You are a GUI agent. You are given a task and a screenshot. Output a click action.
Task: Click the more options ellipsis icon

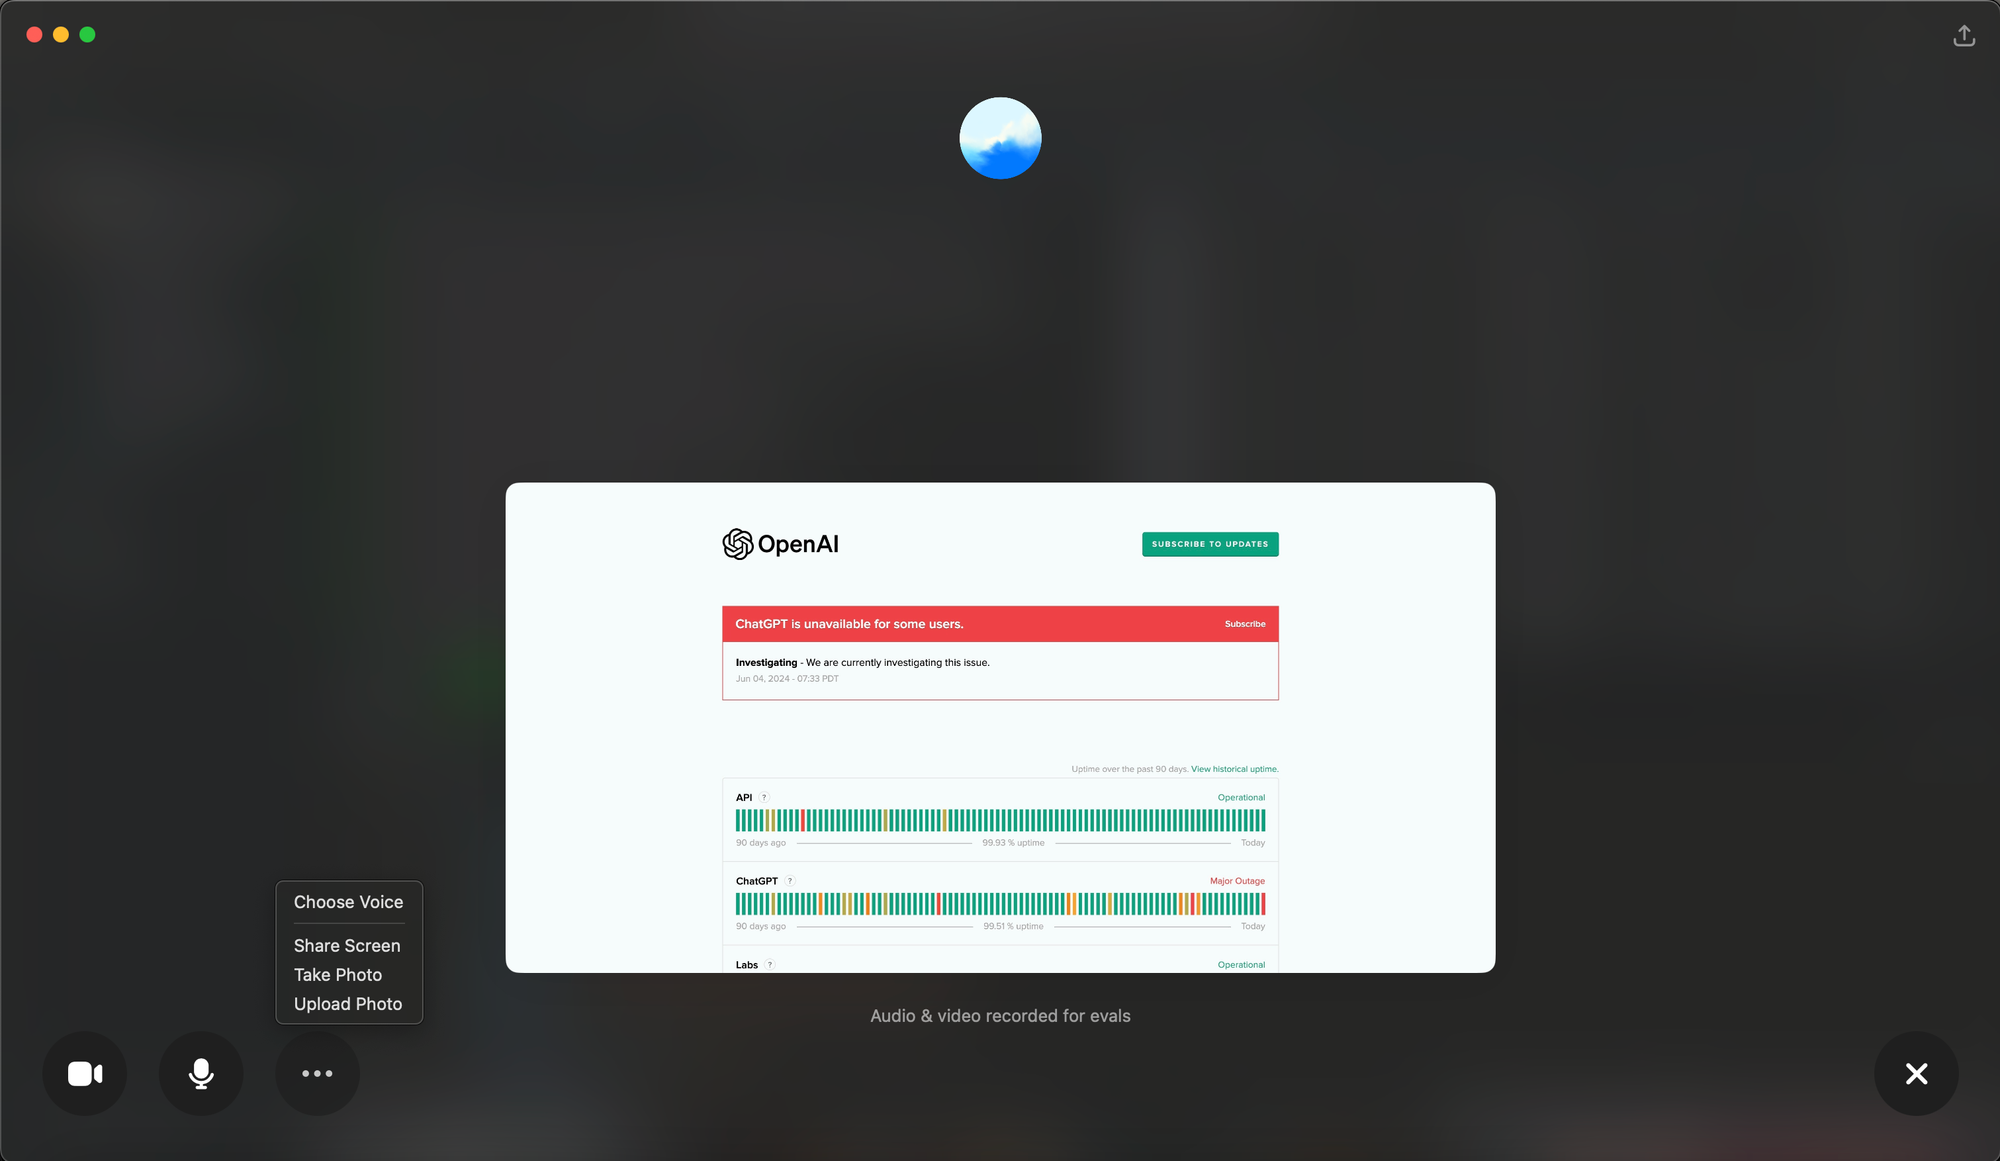point(317,1073)
